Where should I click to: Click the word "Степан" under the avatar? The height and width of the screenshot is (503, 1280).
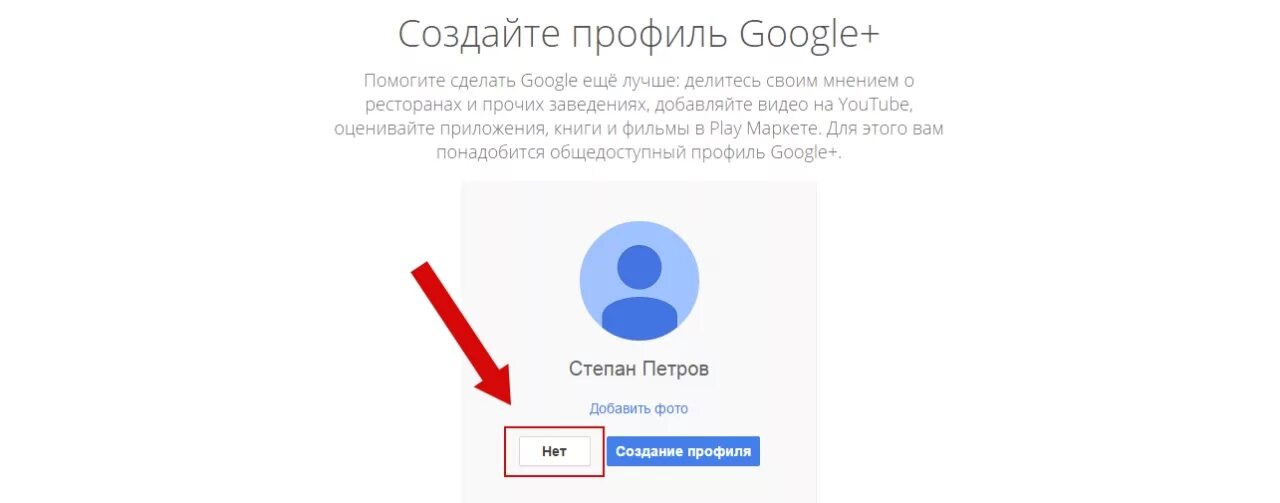tap(601, 369)
